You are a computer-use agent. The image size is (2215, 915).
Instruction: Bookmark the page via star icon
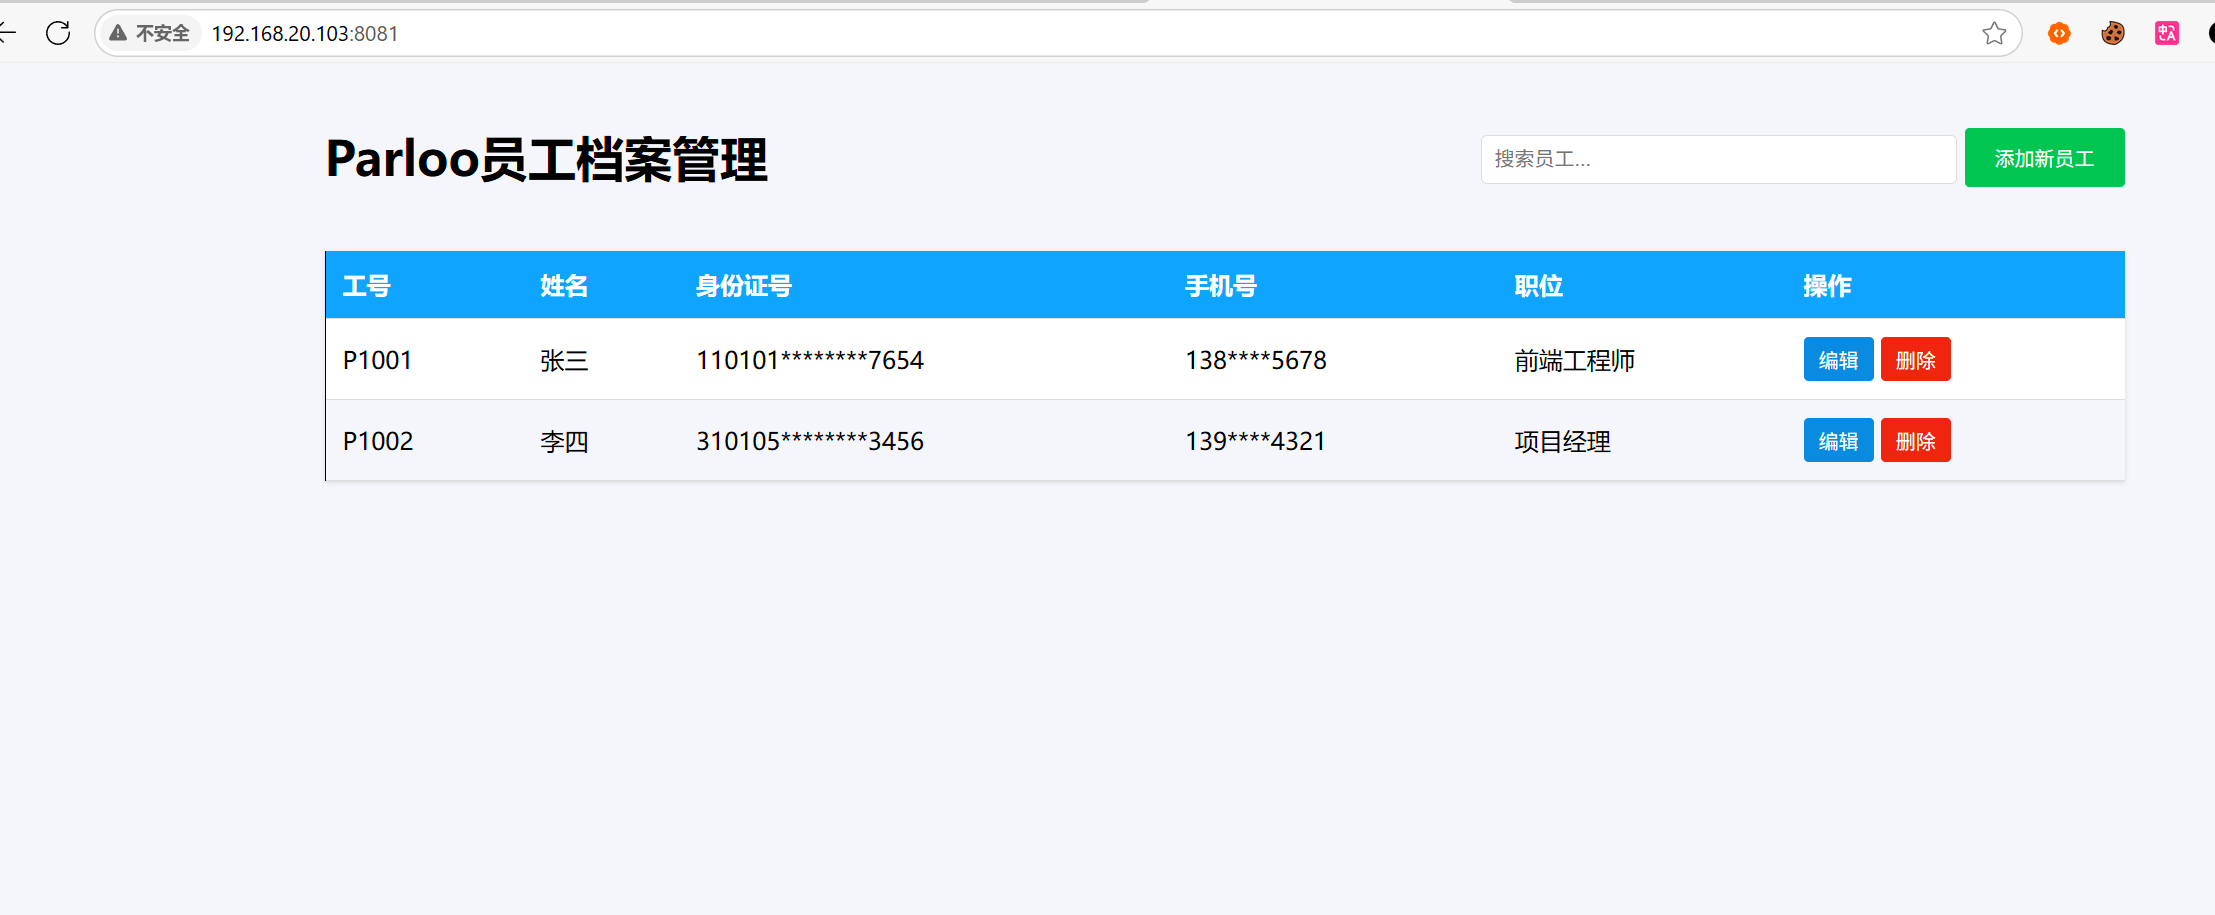pyautogui.click(x=1994, y=33)
